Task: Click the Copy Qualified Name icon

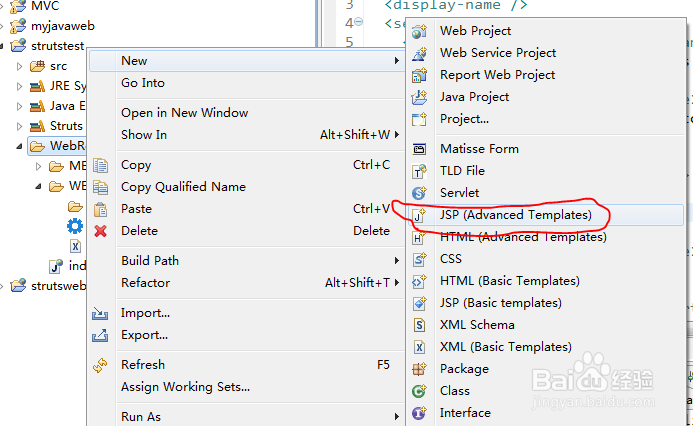Action: 100,187
